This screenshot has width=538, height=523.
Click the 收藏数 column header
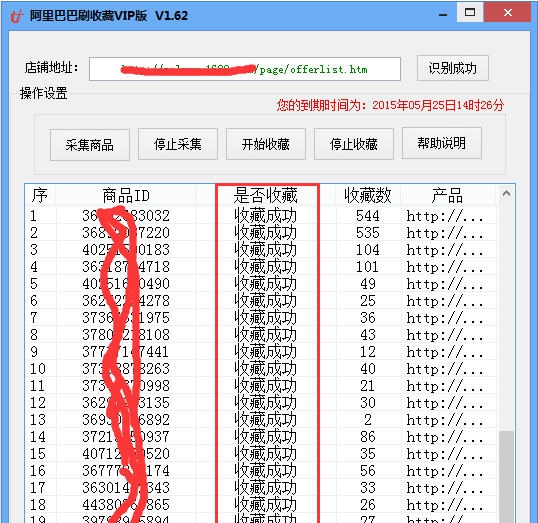367,196
